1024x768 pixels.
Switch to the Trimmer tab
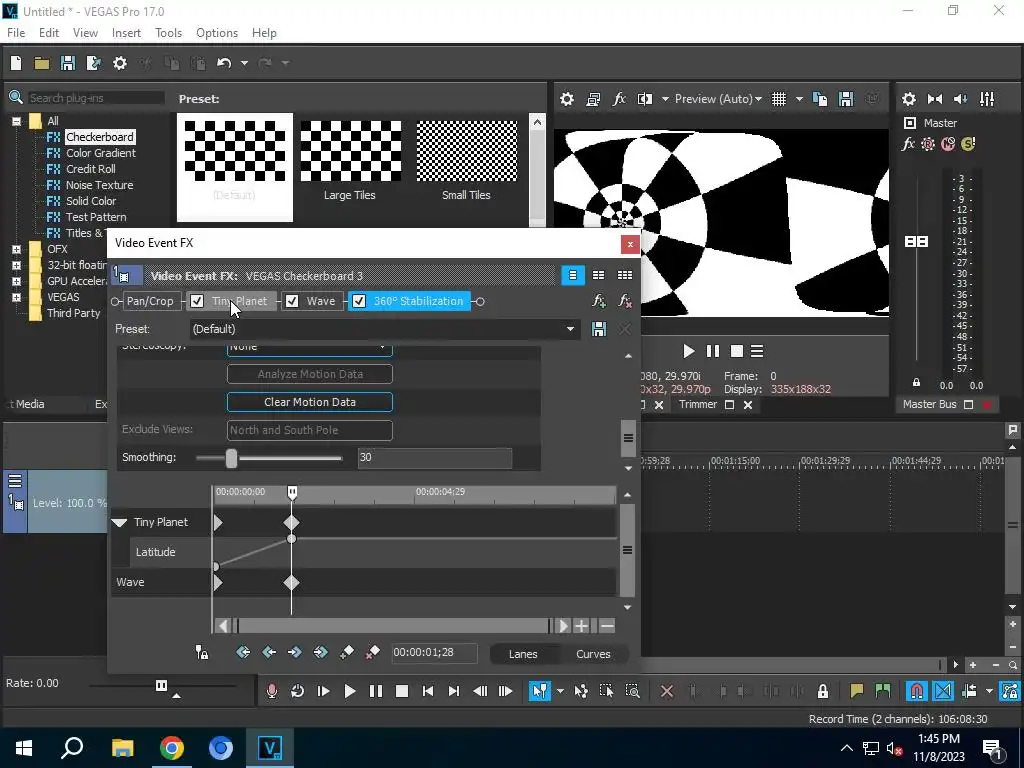697,404
